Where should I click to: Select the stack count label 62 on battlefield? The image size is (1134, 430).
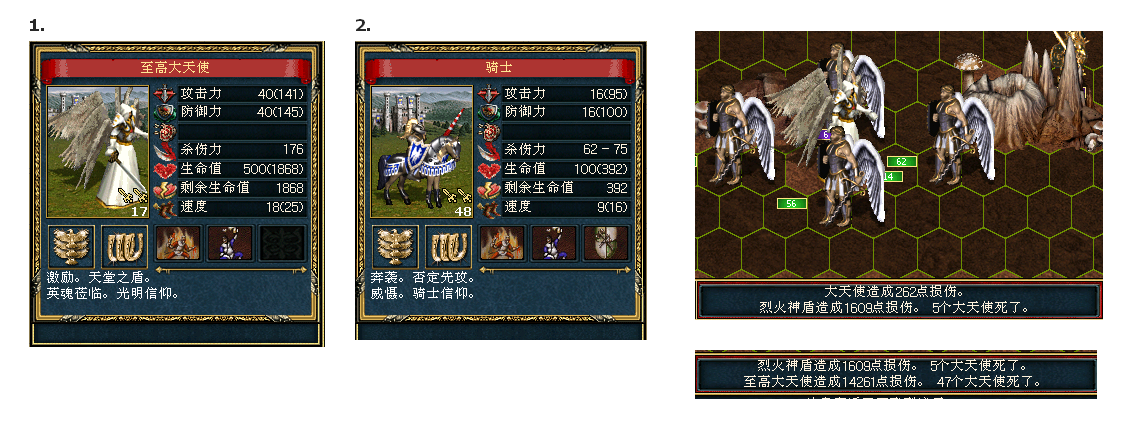901,161
